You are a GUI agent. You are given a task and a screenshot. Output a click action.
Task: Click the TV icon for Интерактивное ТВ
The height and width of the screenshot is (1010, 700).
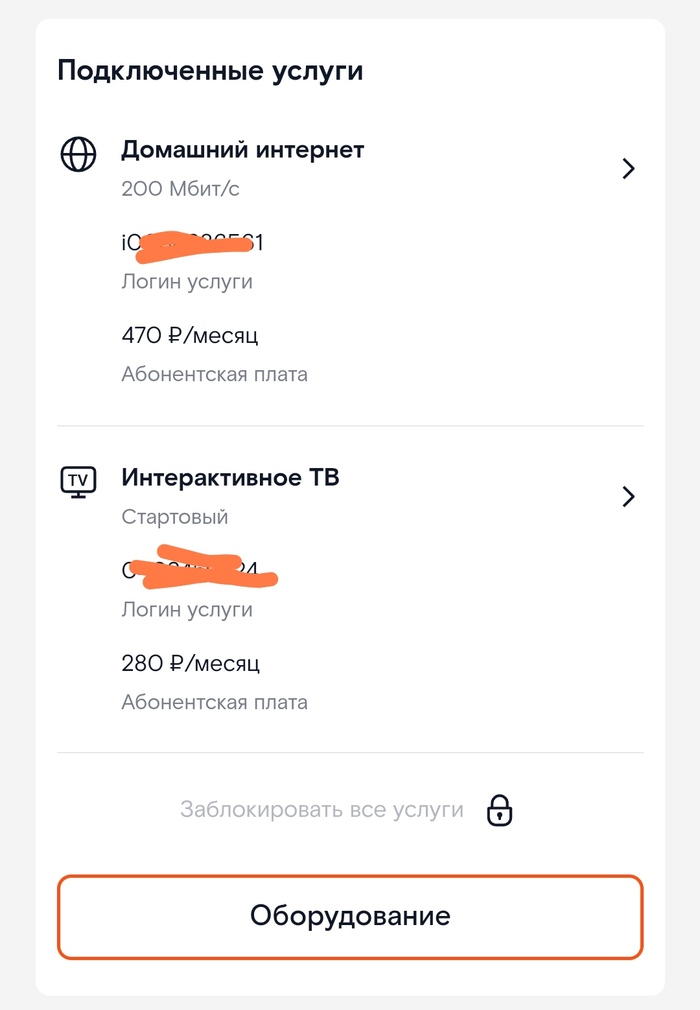(79, 482)
